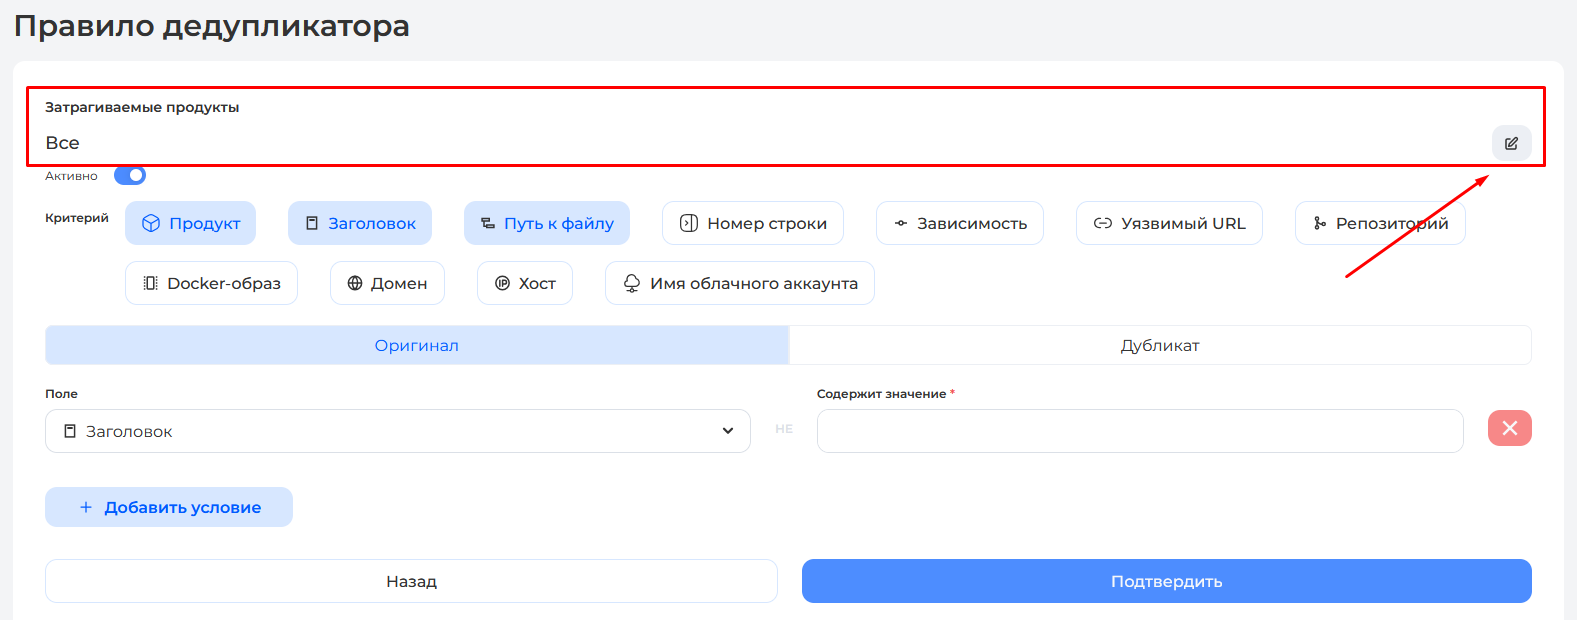Toggle the Активно switch
Image resolution: width=1577 pixels, height=620 pixels.
pyautogui.click(x=130, y=176)
